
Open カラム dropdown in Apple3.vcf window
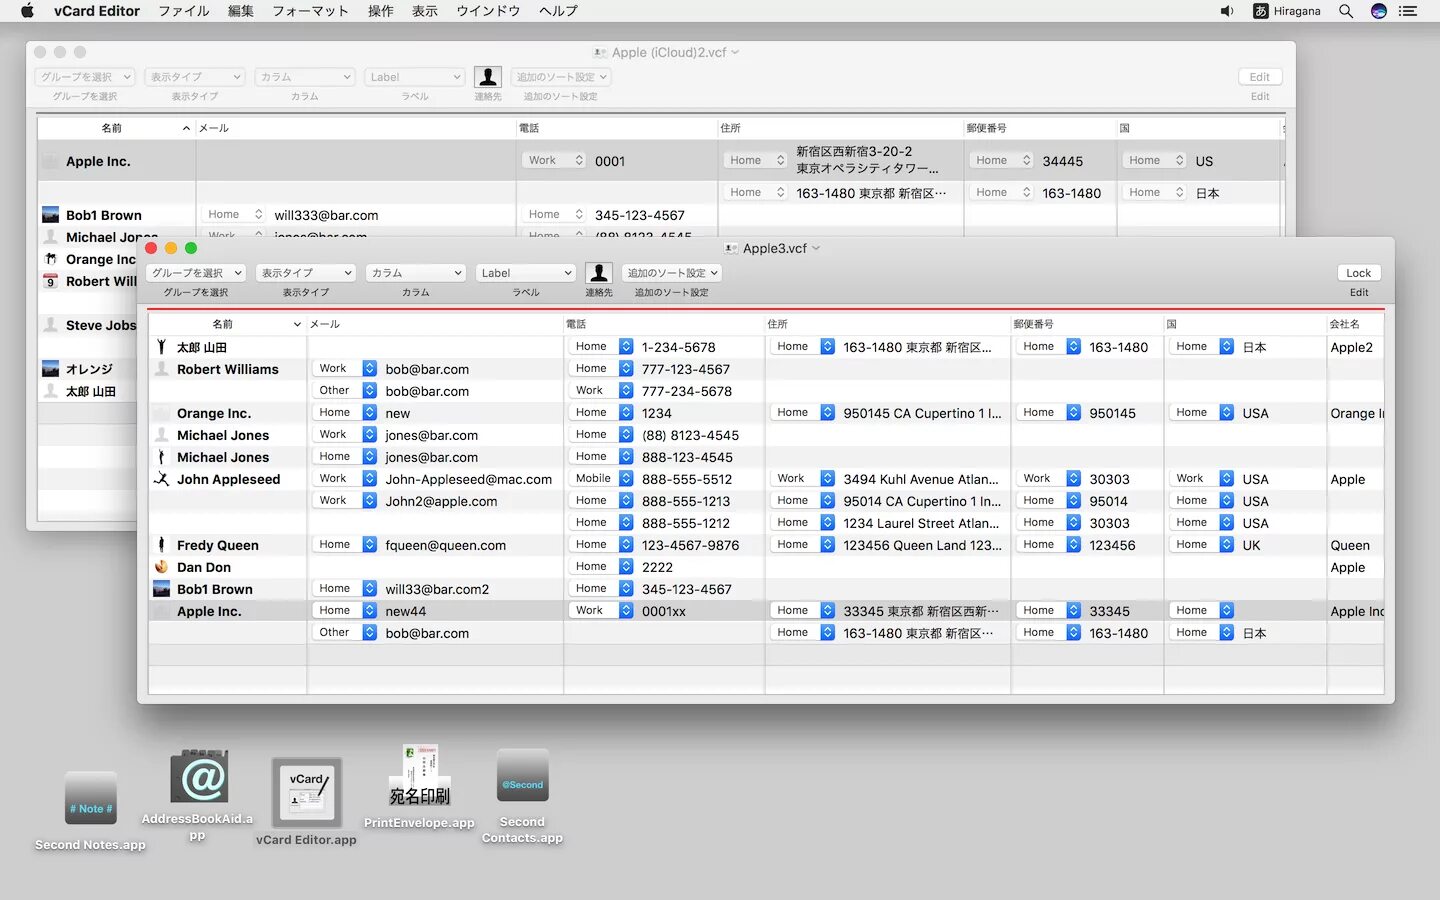[416, 273]
